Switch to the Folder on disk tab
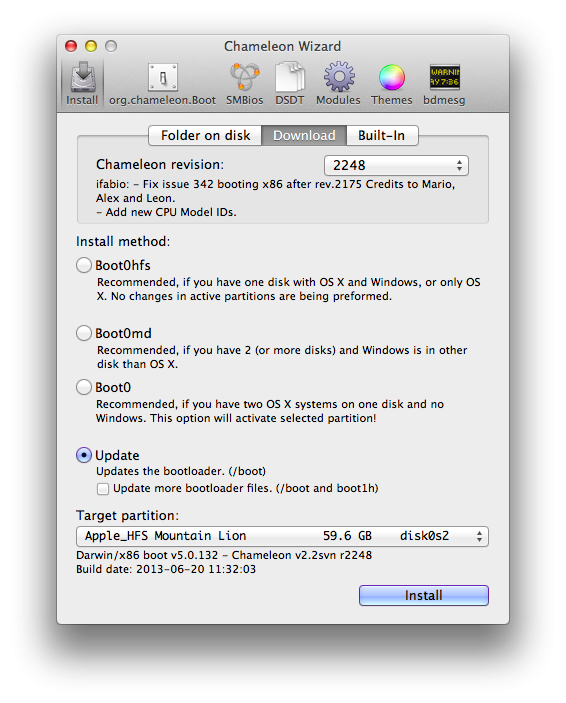The height and width of the screenshot is (703, 566). click(x=205, y=135)
